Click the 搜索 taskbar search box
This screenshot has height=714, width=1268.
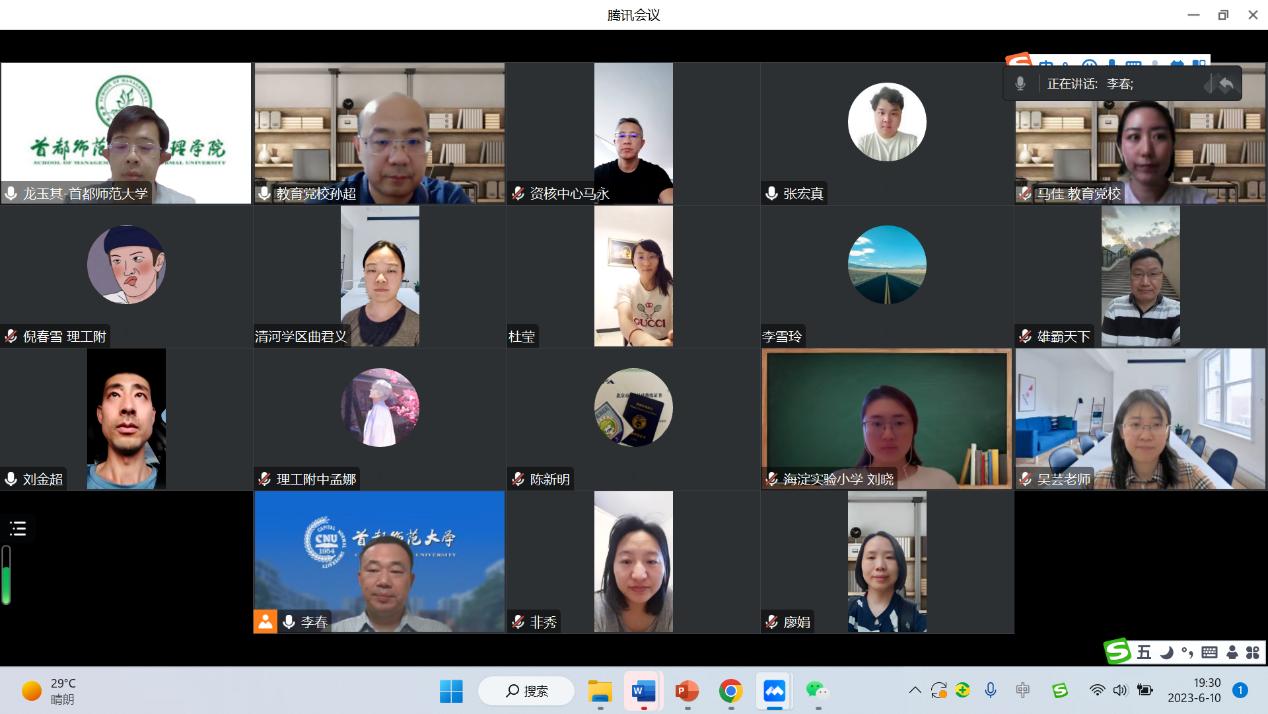526,691
